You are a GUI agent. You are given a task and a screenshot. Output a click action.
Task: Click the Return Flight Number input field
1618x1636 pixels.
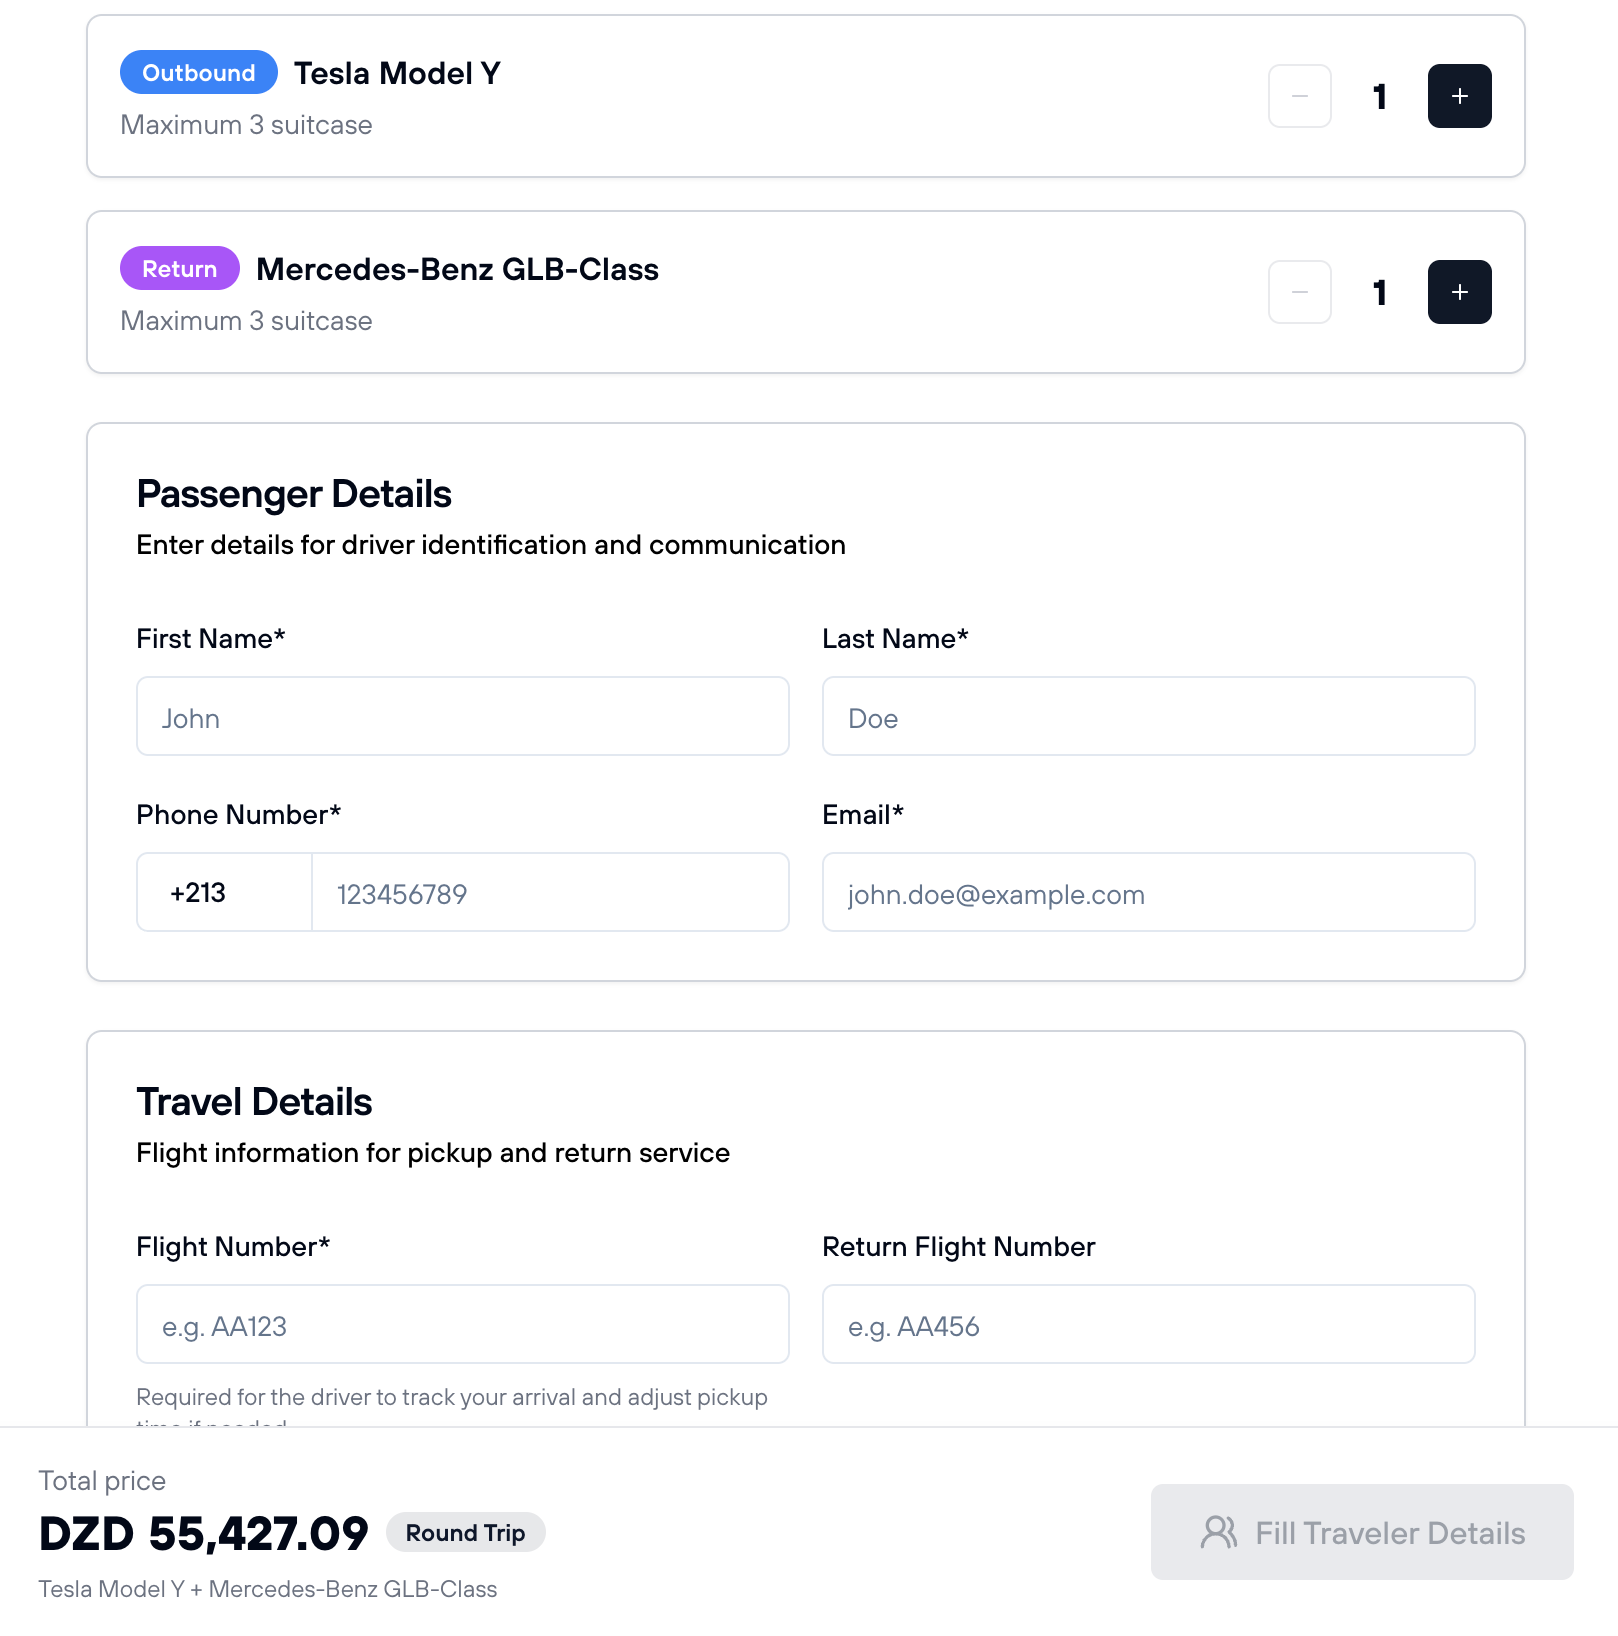coord(1148,1324)
